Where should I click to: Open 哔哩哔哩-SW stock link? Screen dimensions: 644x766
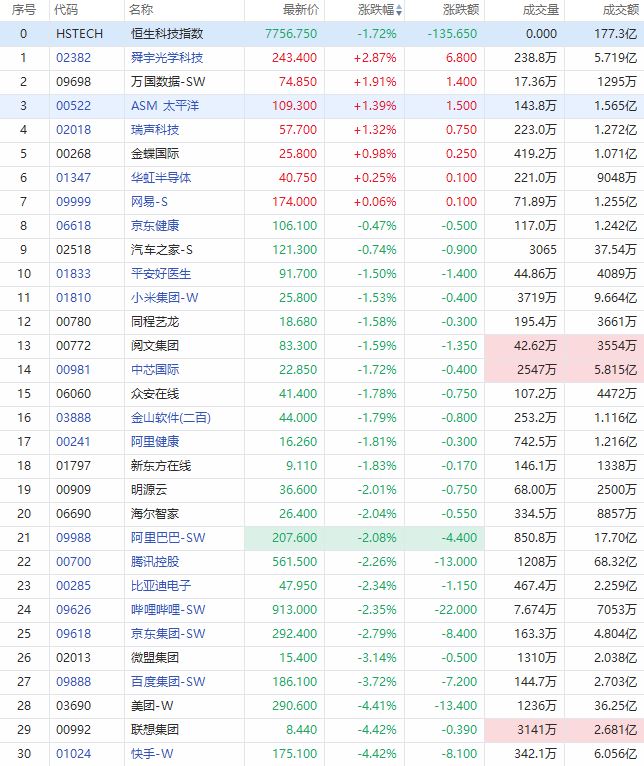168,610
